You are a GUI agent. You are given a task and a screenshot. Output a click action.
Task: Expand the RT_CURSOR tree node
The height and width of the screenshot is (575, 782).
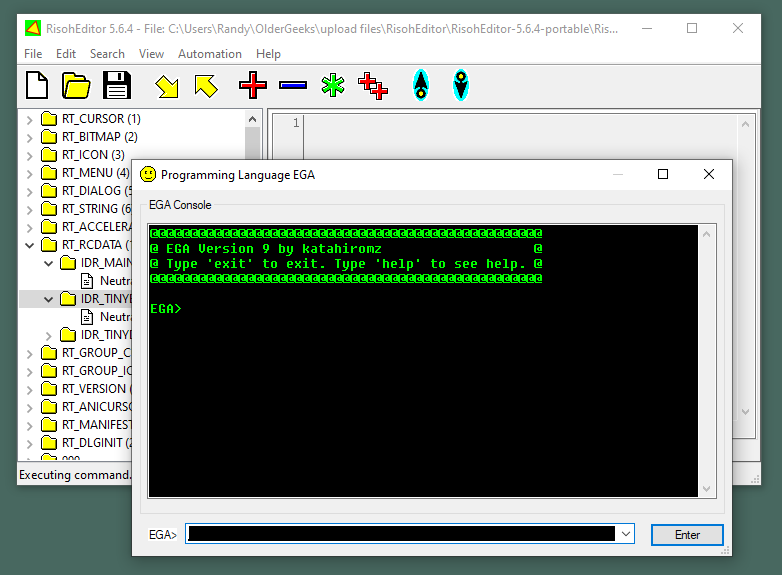pyautogui.click(x=30, y=120)
